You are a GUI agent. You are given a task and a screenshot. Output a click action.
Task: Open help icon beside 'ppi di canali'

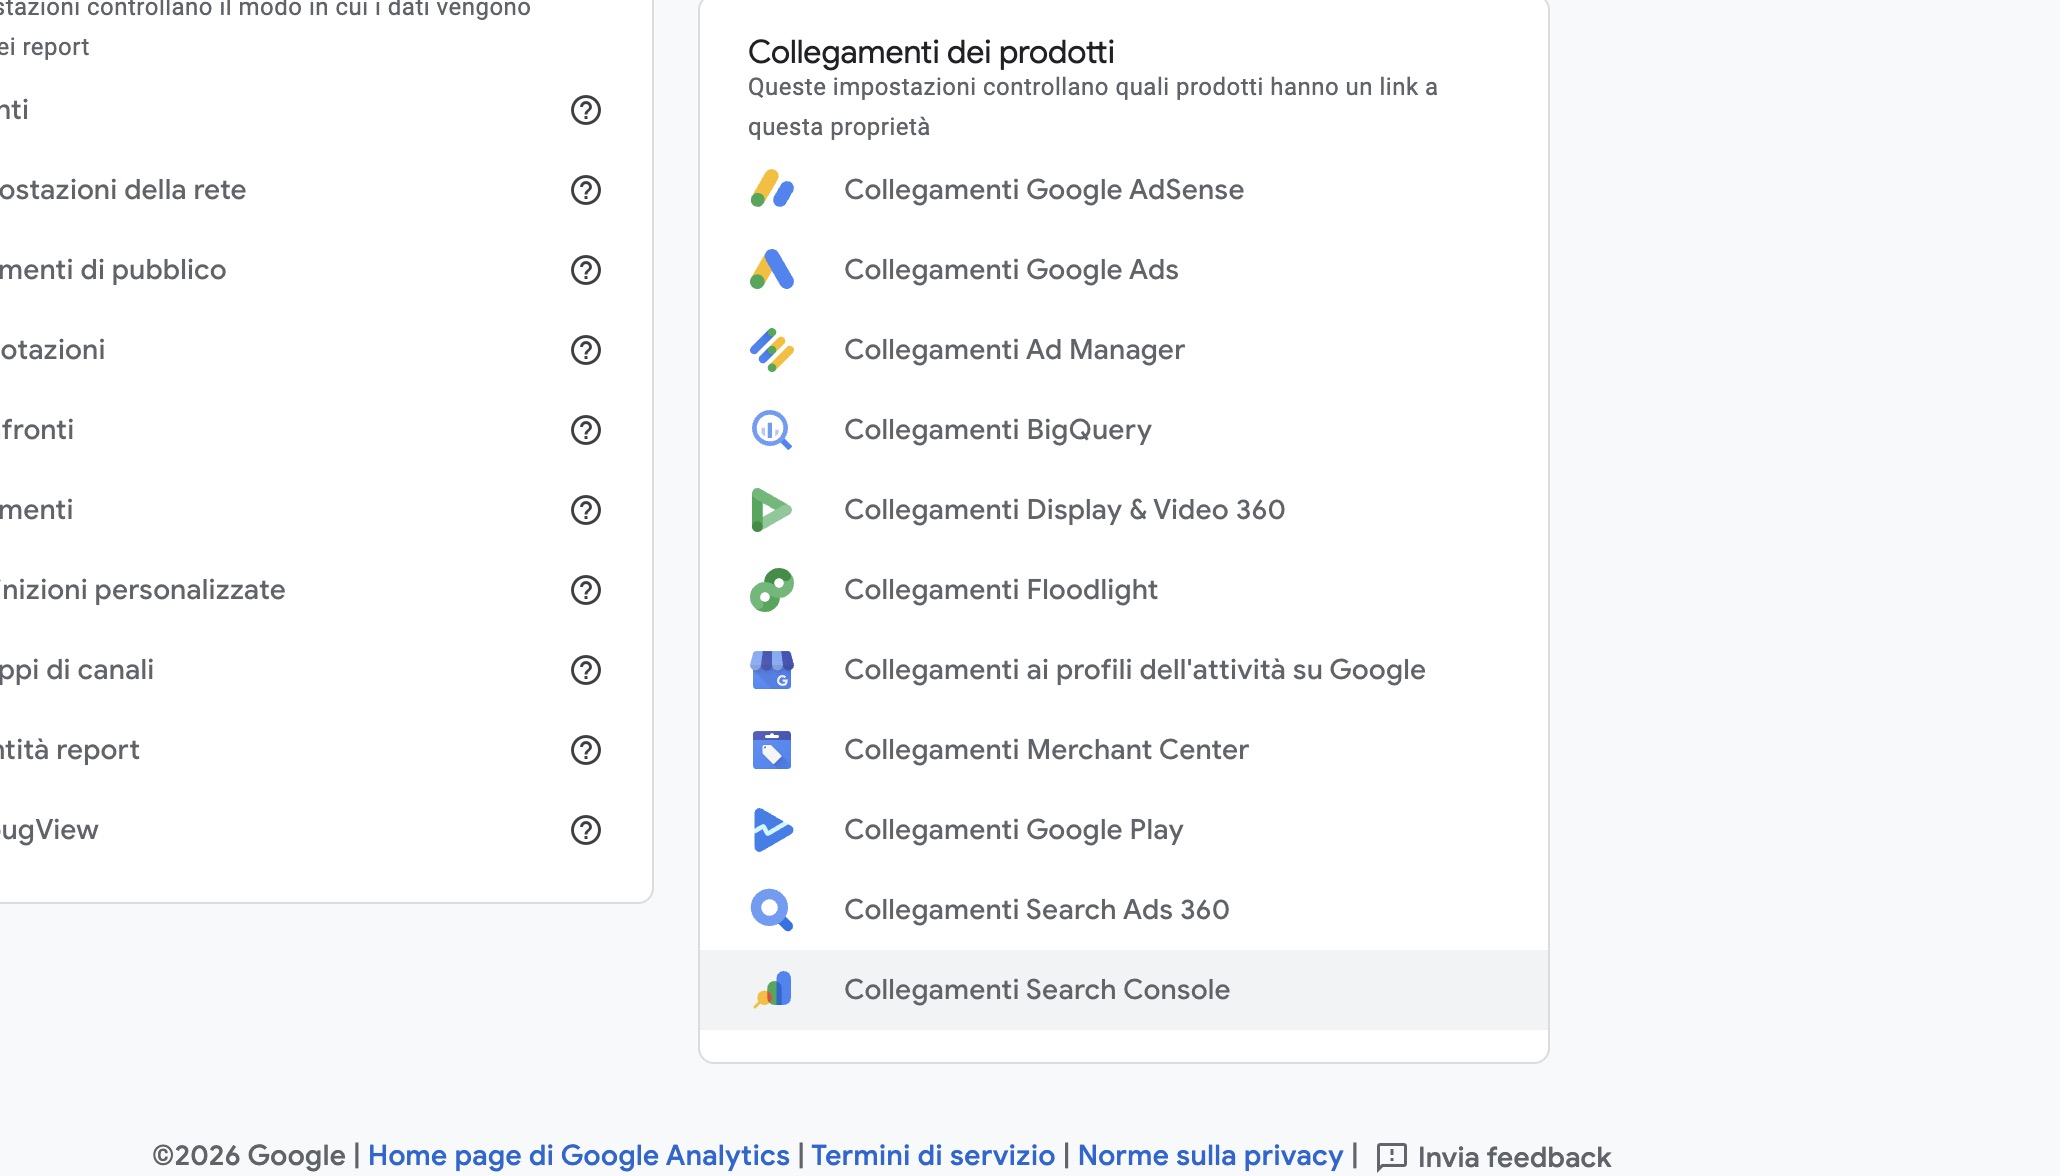(x=586, y=670)
